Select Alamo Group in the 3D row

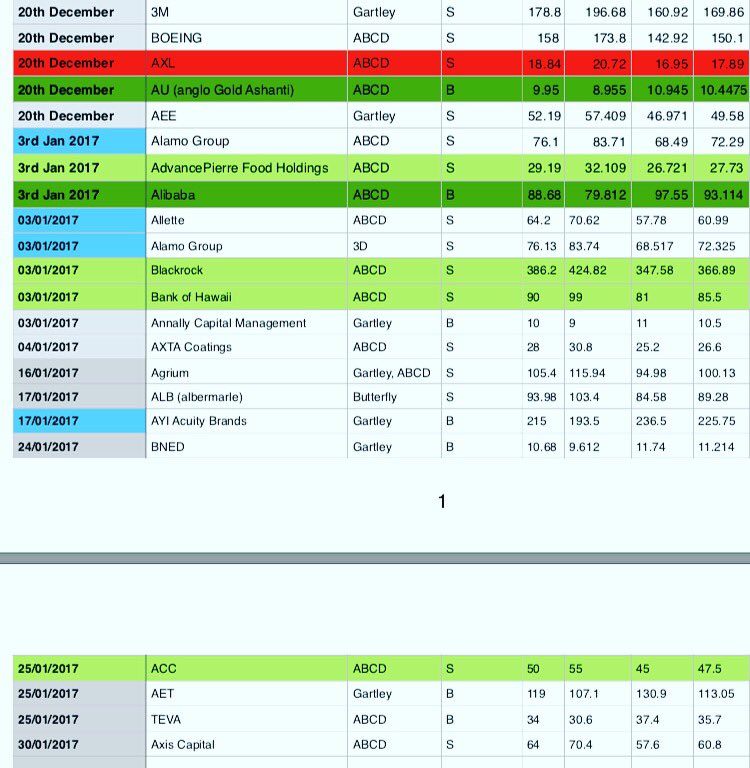[x=246, y=246]
